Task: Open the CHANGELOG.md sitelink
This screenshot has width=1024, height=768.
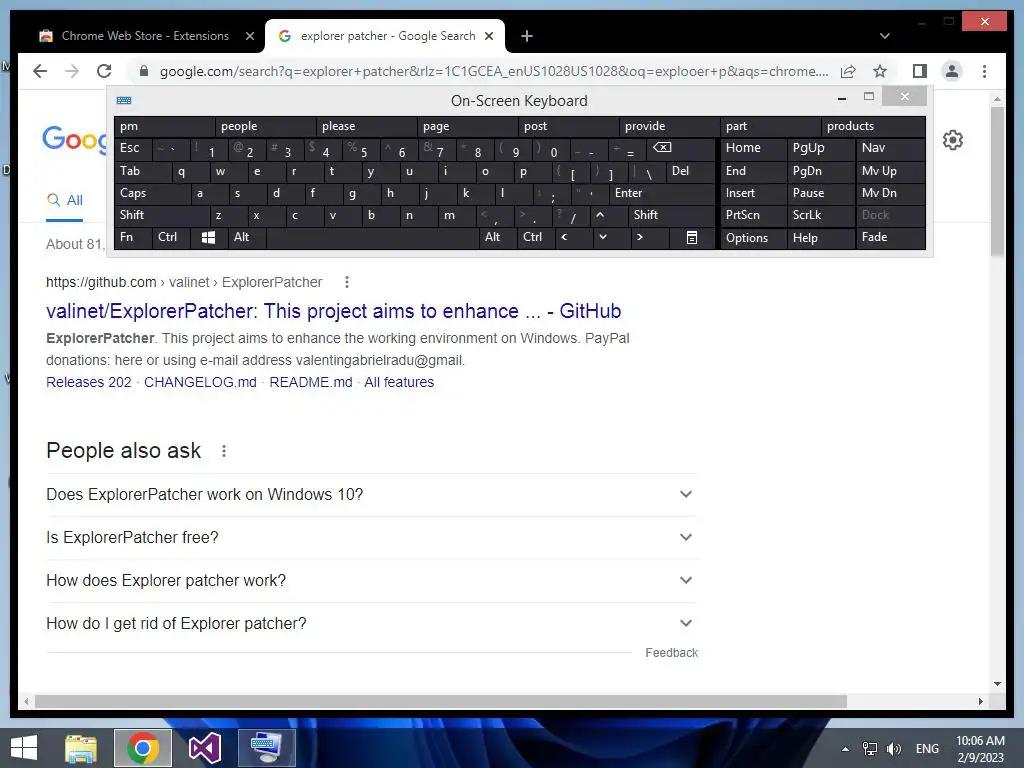Action: coord(200,382)
